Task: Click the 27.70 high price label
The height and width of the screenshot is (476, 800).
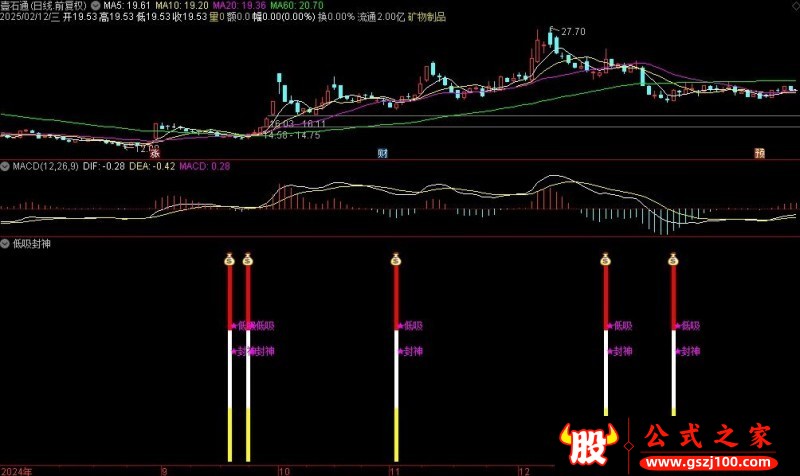Action: tap(573, 32)
